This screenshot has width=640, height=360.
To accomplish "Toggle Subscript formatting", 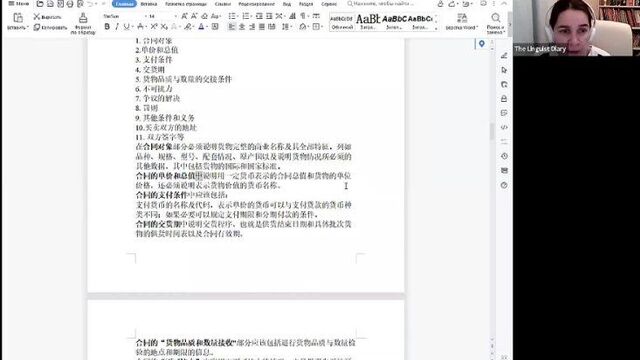I will coord(164,27).
